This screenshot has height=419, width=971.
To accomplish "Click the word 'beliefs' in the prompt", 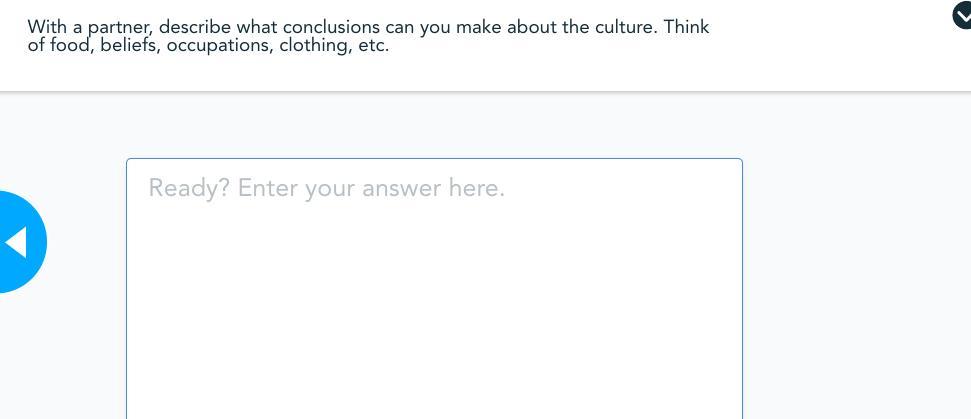I will click(x=129, y=46).
